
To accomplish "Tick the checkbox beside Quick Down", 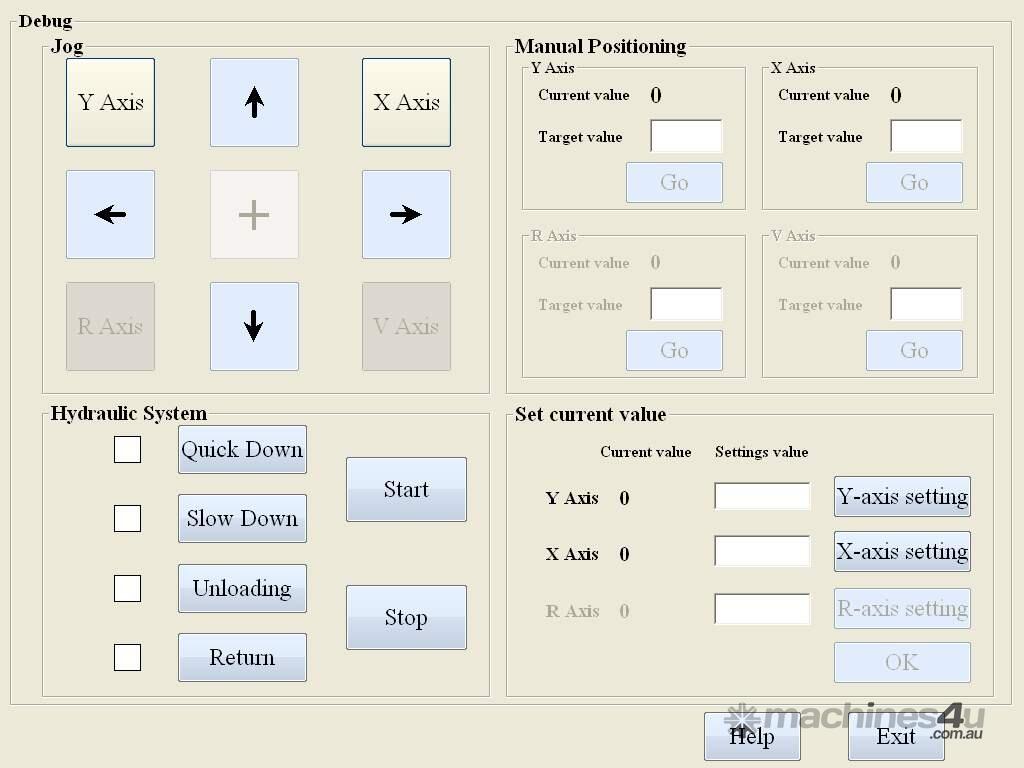I will click(x=127, y=450).
